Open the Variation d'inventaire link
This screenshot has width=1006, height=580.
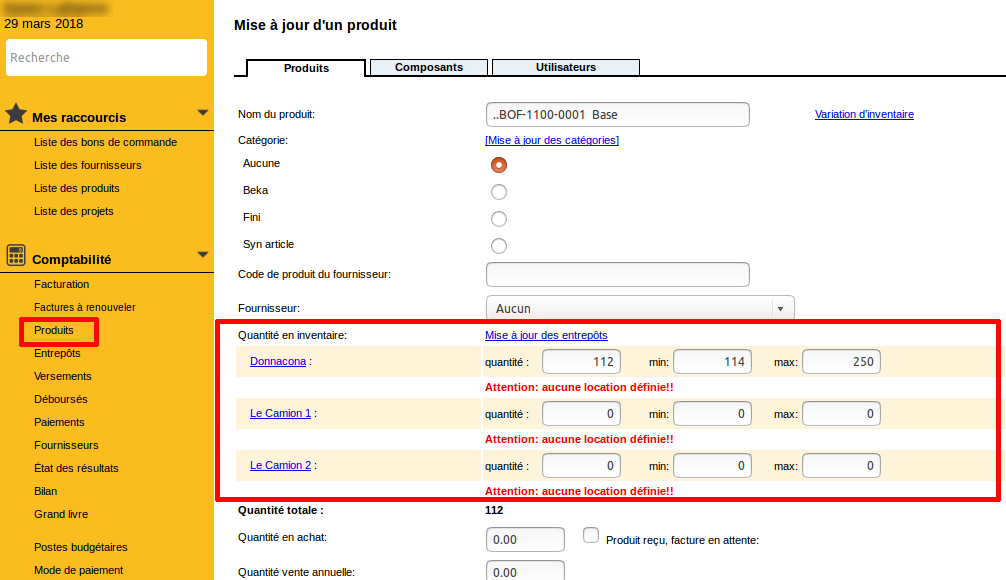[x=864, y=114]
